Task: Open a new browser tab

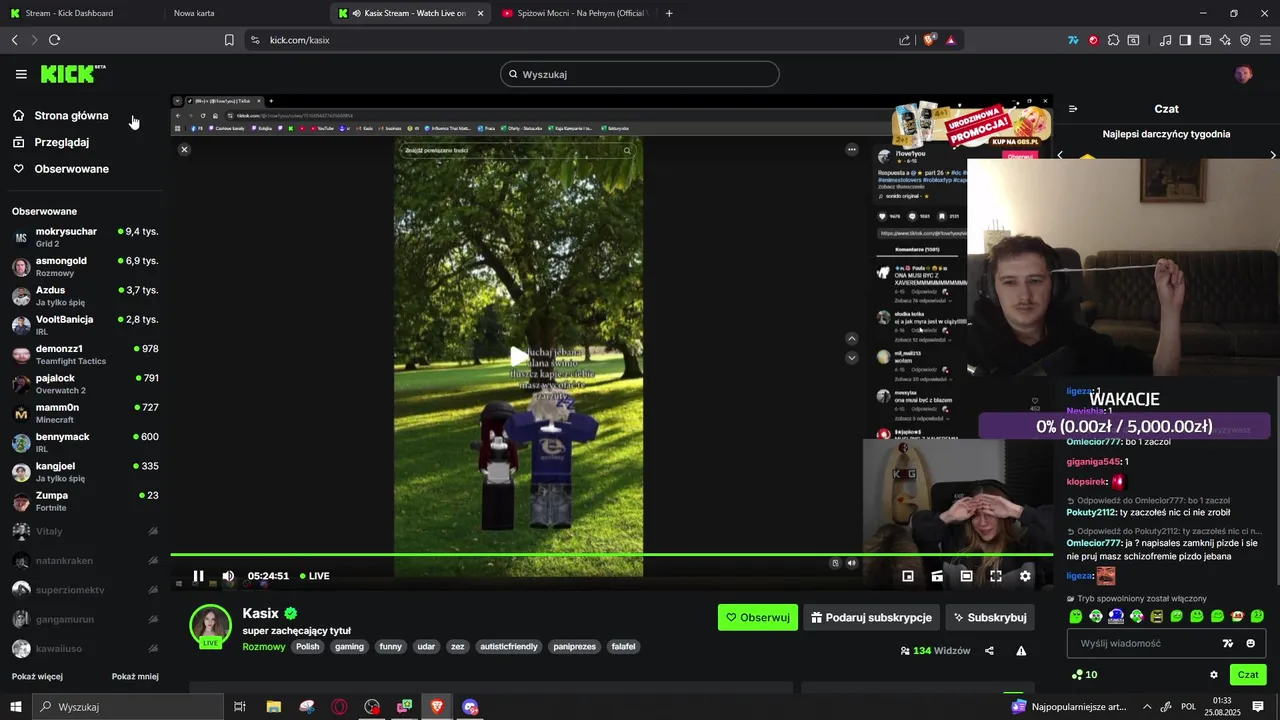Action: (x=669, y=13)
